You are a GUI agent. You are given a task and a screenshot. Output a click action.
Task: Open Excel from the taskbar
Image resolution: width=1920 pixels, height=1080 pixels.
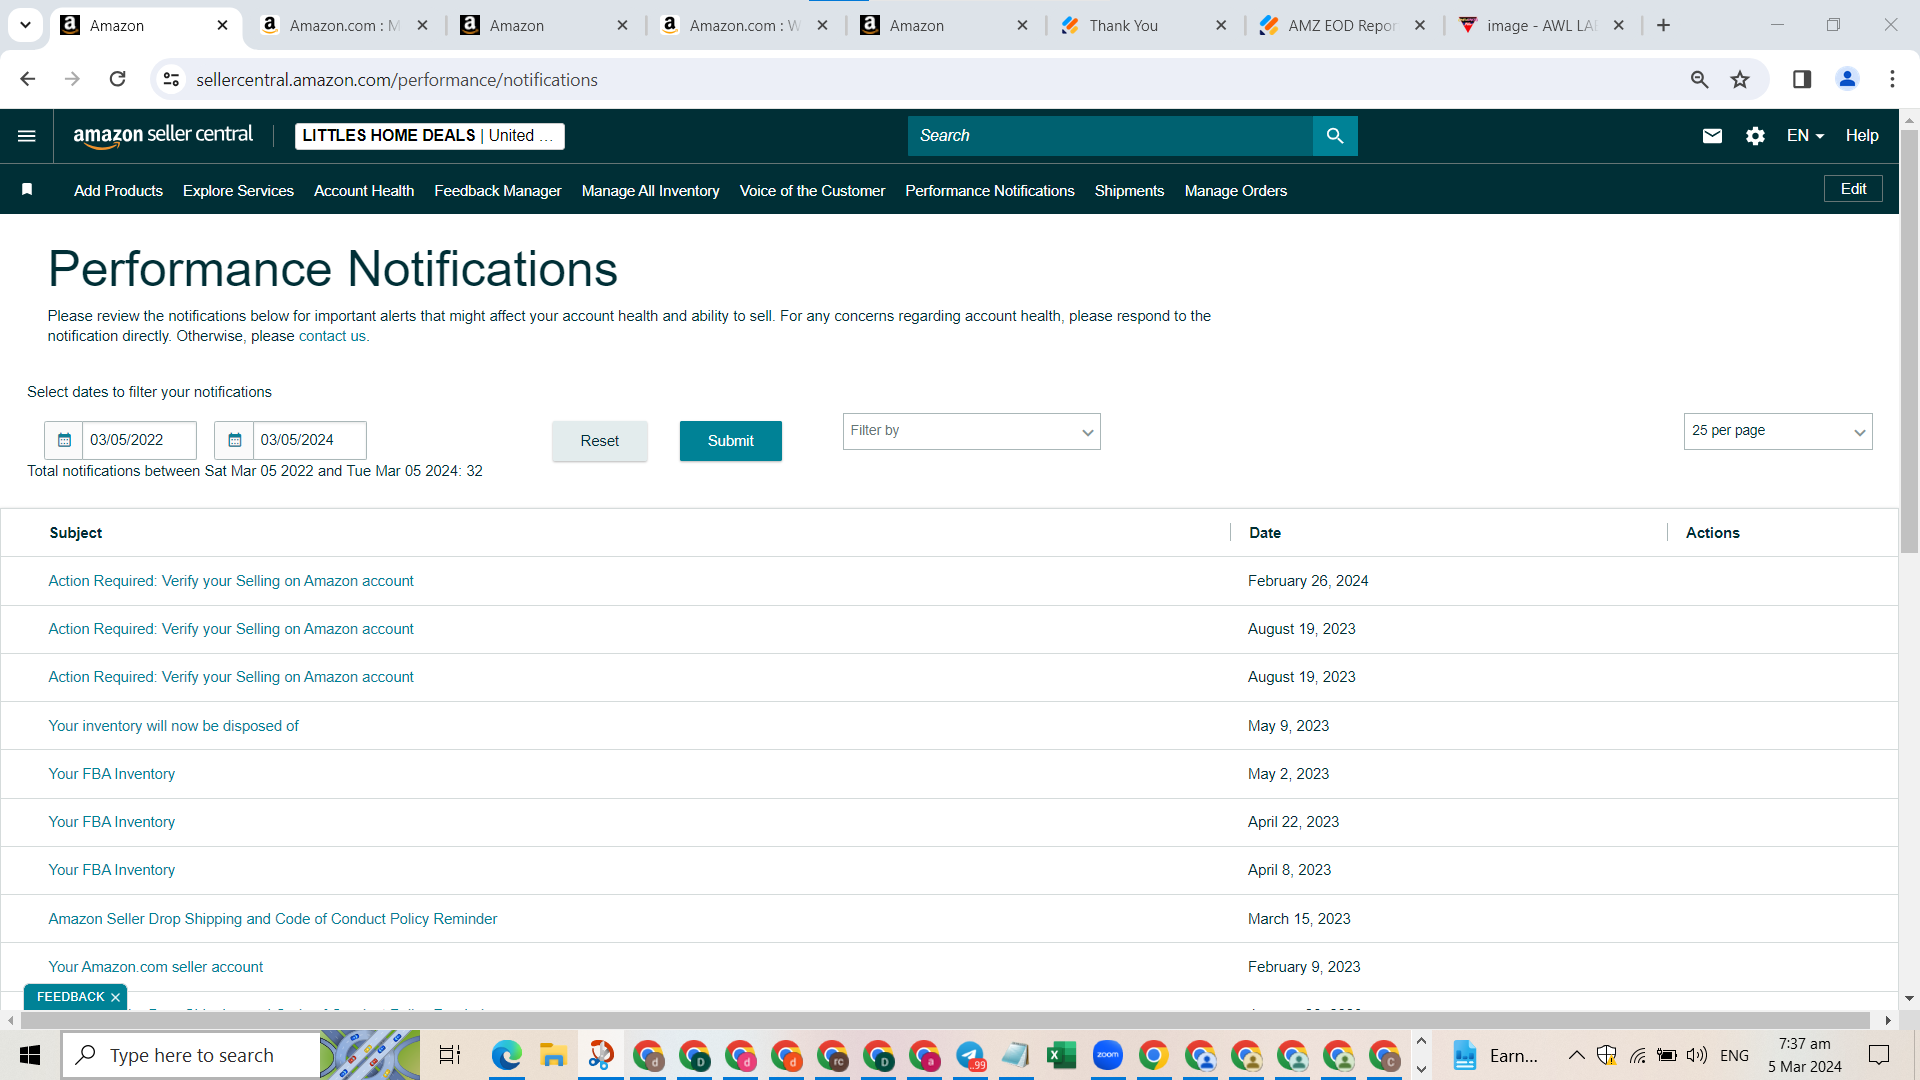(x=1061, y=1055)
